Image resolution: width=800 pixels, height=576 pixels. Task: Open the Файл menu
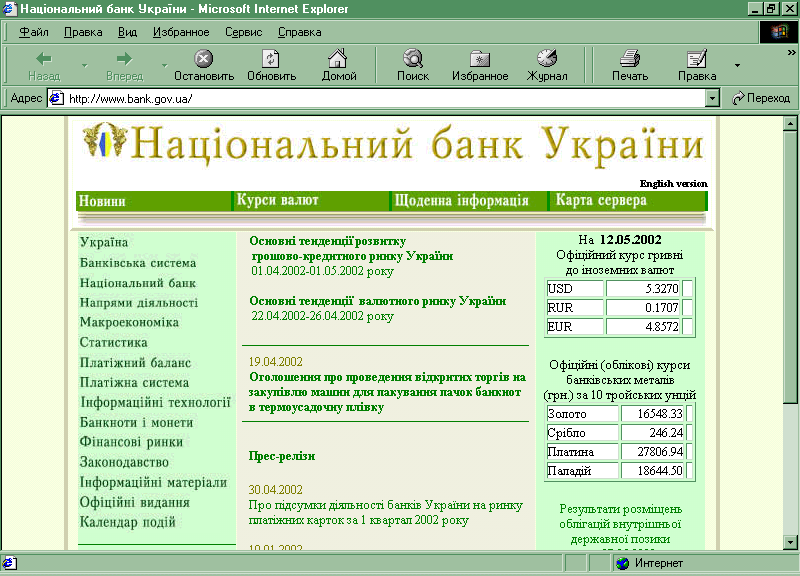coord(33,32)
